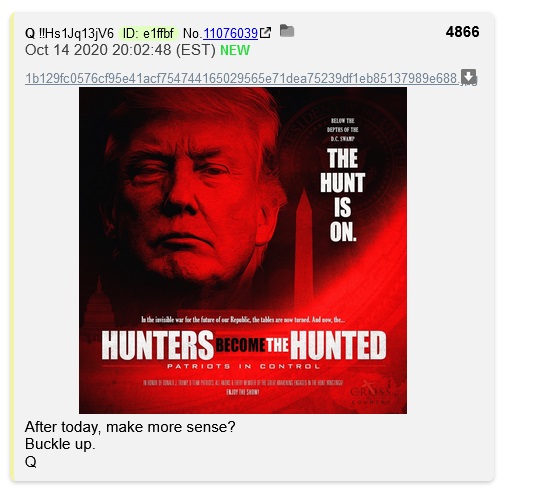
Task: Open the external link icon beside post number
Action: [x=265, y=33]
